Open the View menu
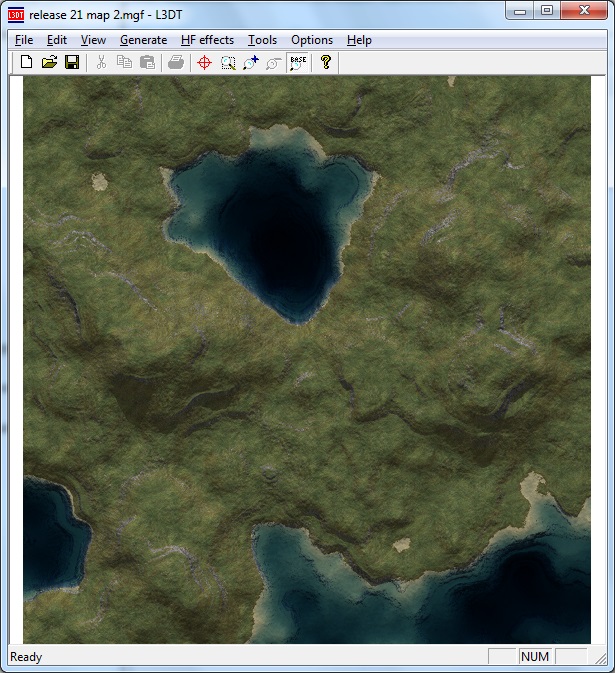Viewport: 615px width, 673px height. (x=93, y=40)
